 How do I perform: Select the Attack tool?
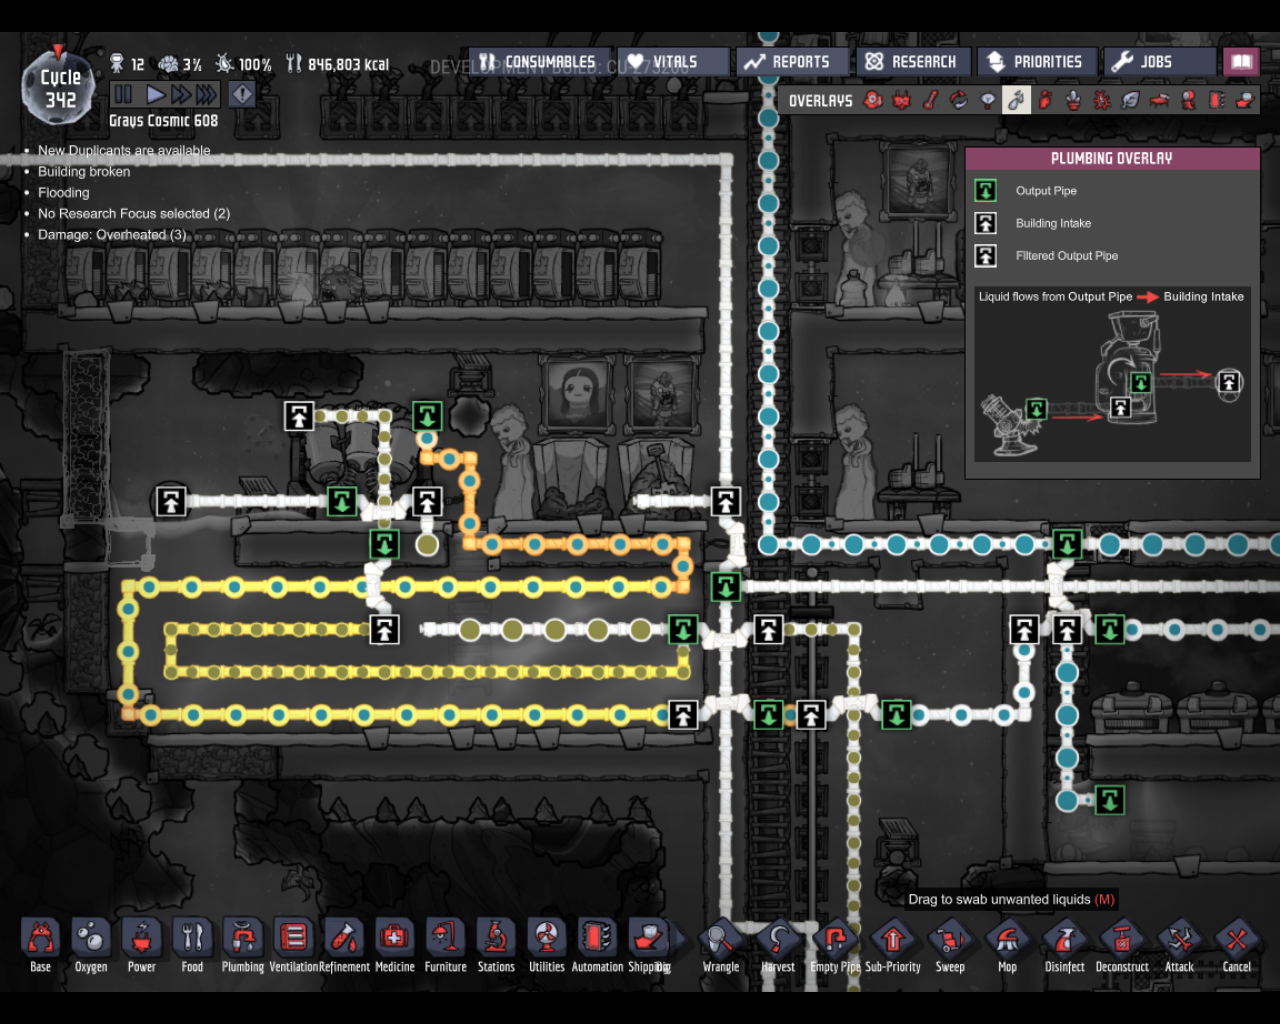(x=1179, y=942)
